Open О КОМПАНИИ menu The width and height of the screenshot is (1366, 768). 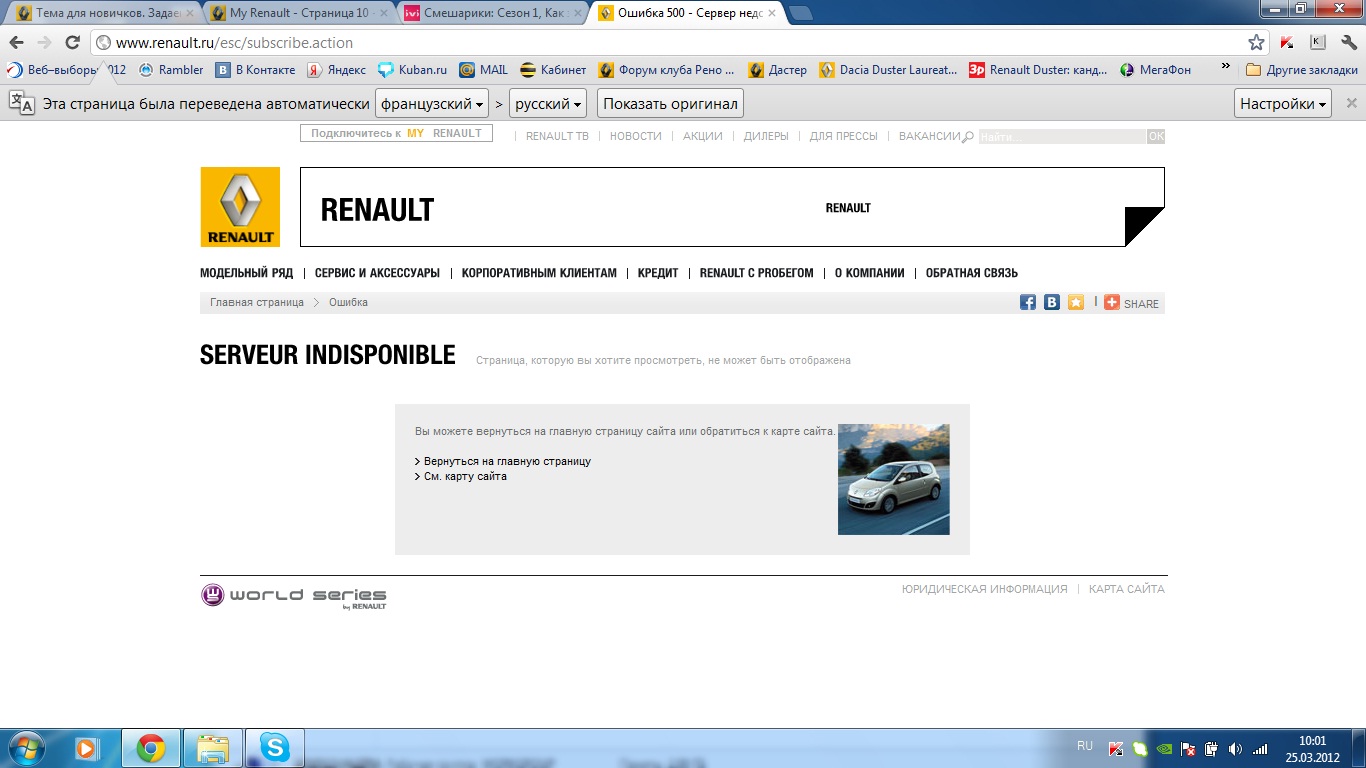coord(869,273)
